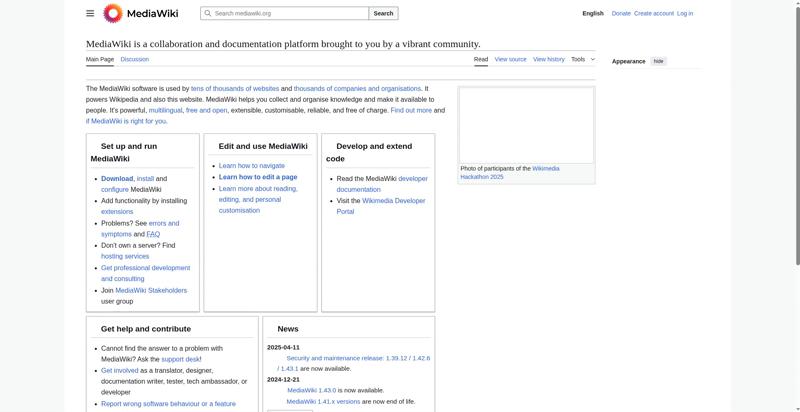This screenshot has height=412, width=800.
Task: Hide the Appearance panel
Action: [659, 61]
